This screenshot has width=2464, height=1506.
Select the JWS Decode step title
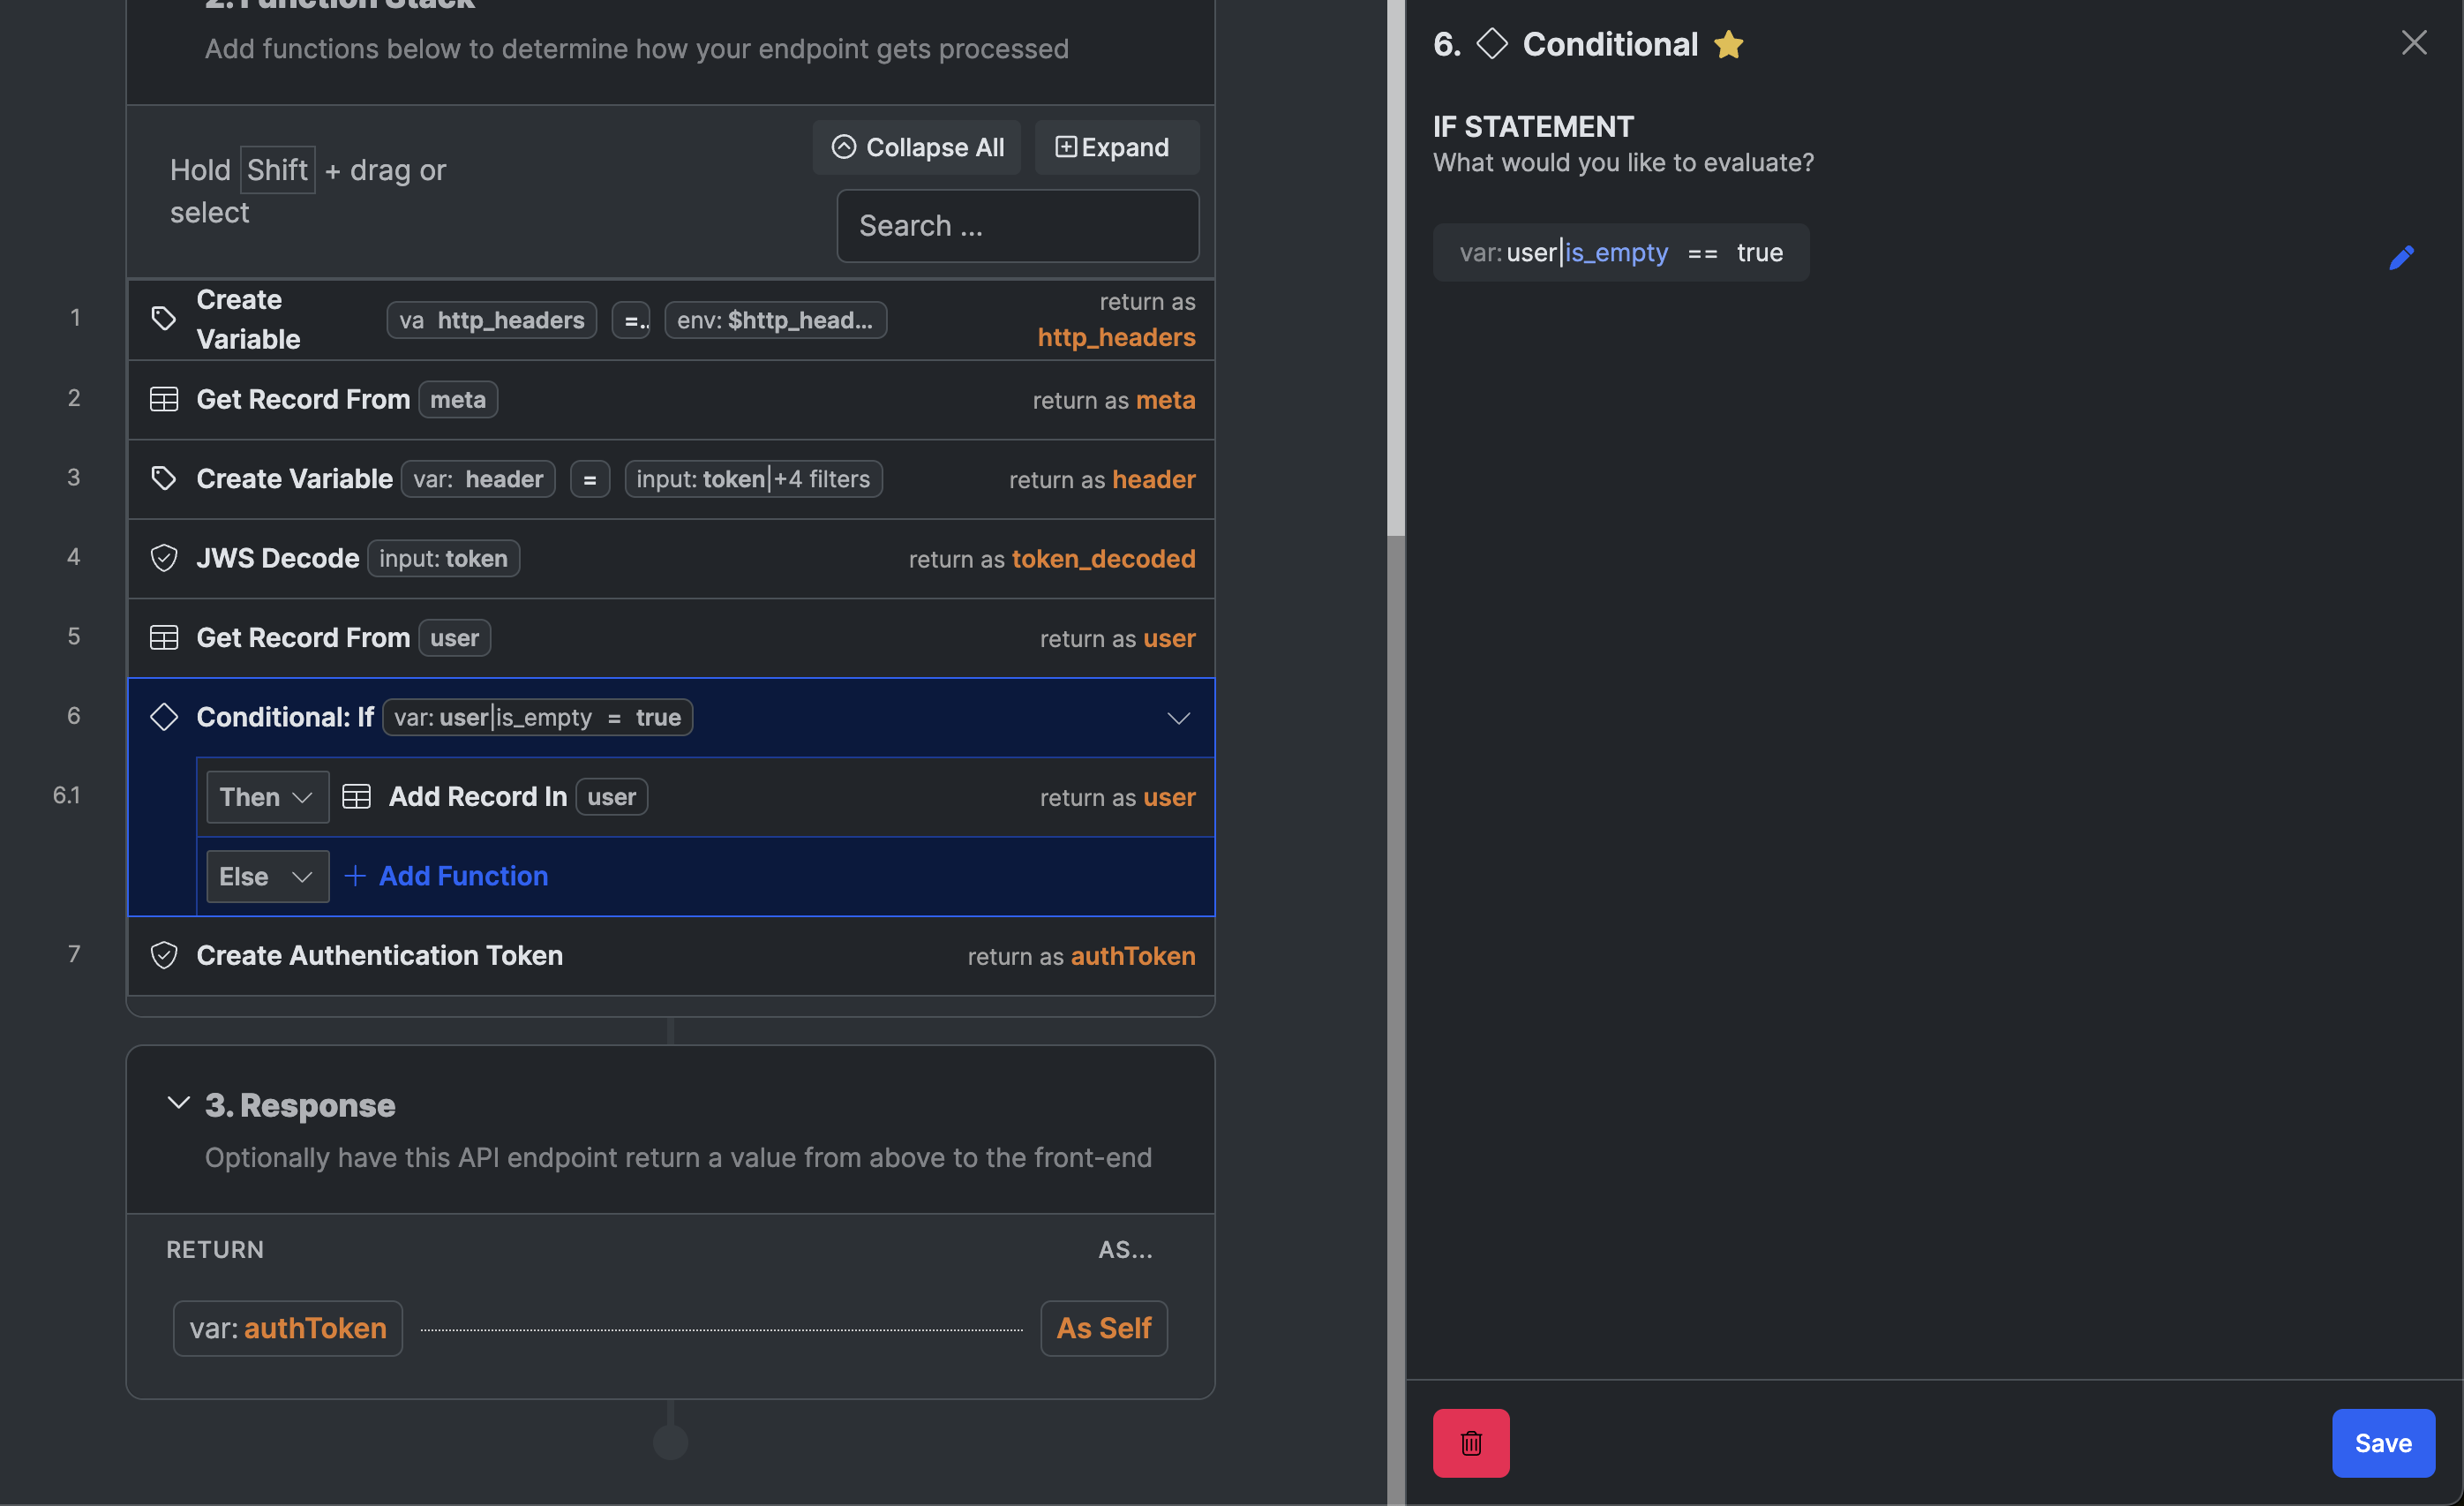tap(278, 558)
